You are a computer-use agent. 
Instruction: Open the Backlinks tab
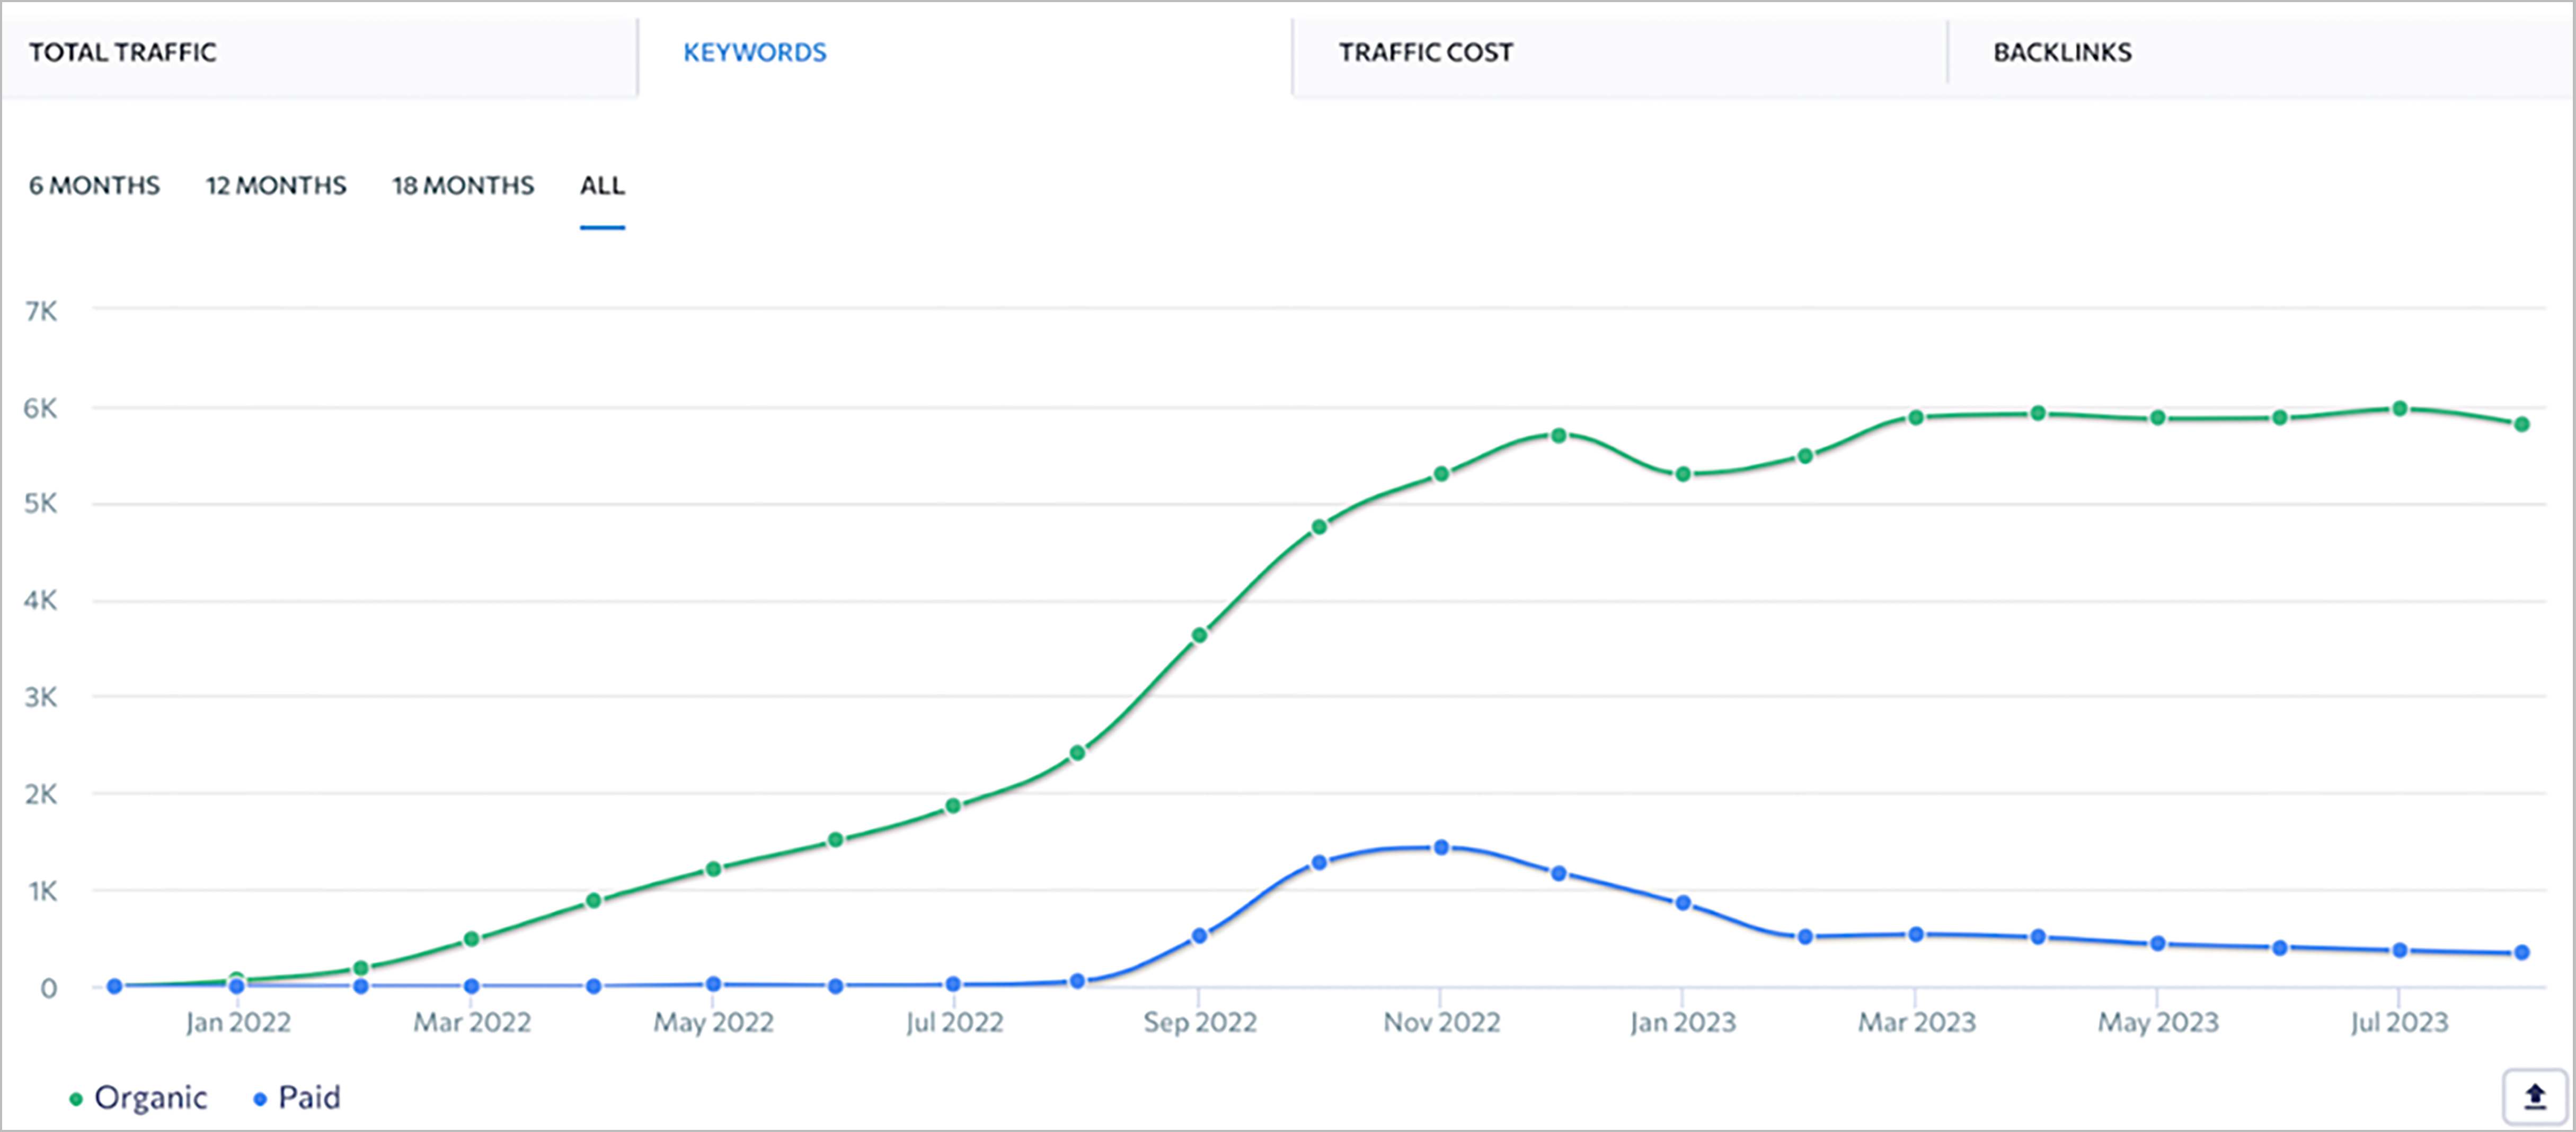pos(2062,52)
